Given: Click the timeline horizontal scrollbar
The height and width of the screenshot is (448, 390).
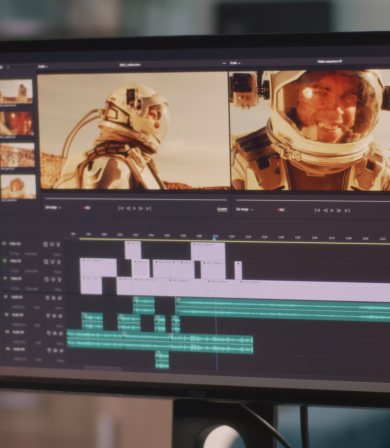Looking at the screenshot, I should (x=103, y=368).
